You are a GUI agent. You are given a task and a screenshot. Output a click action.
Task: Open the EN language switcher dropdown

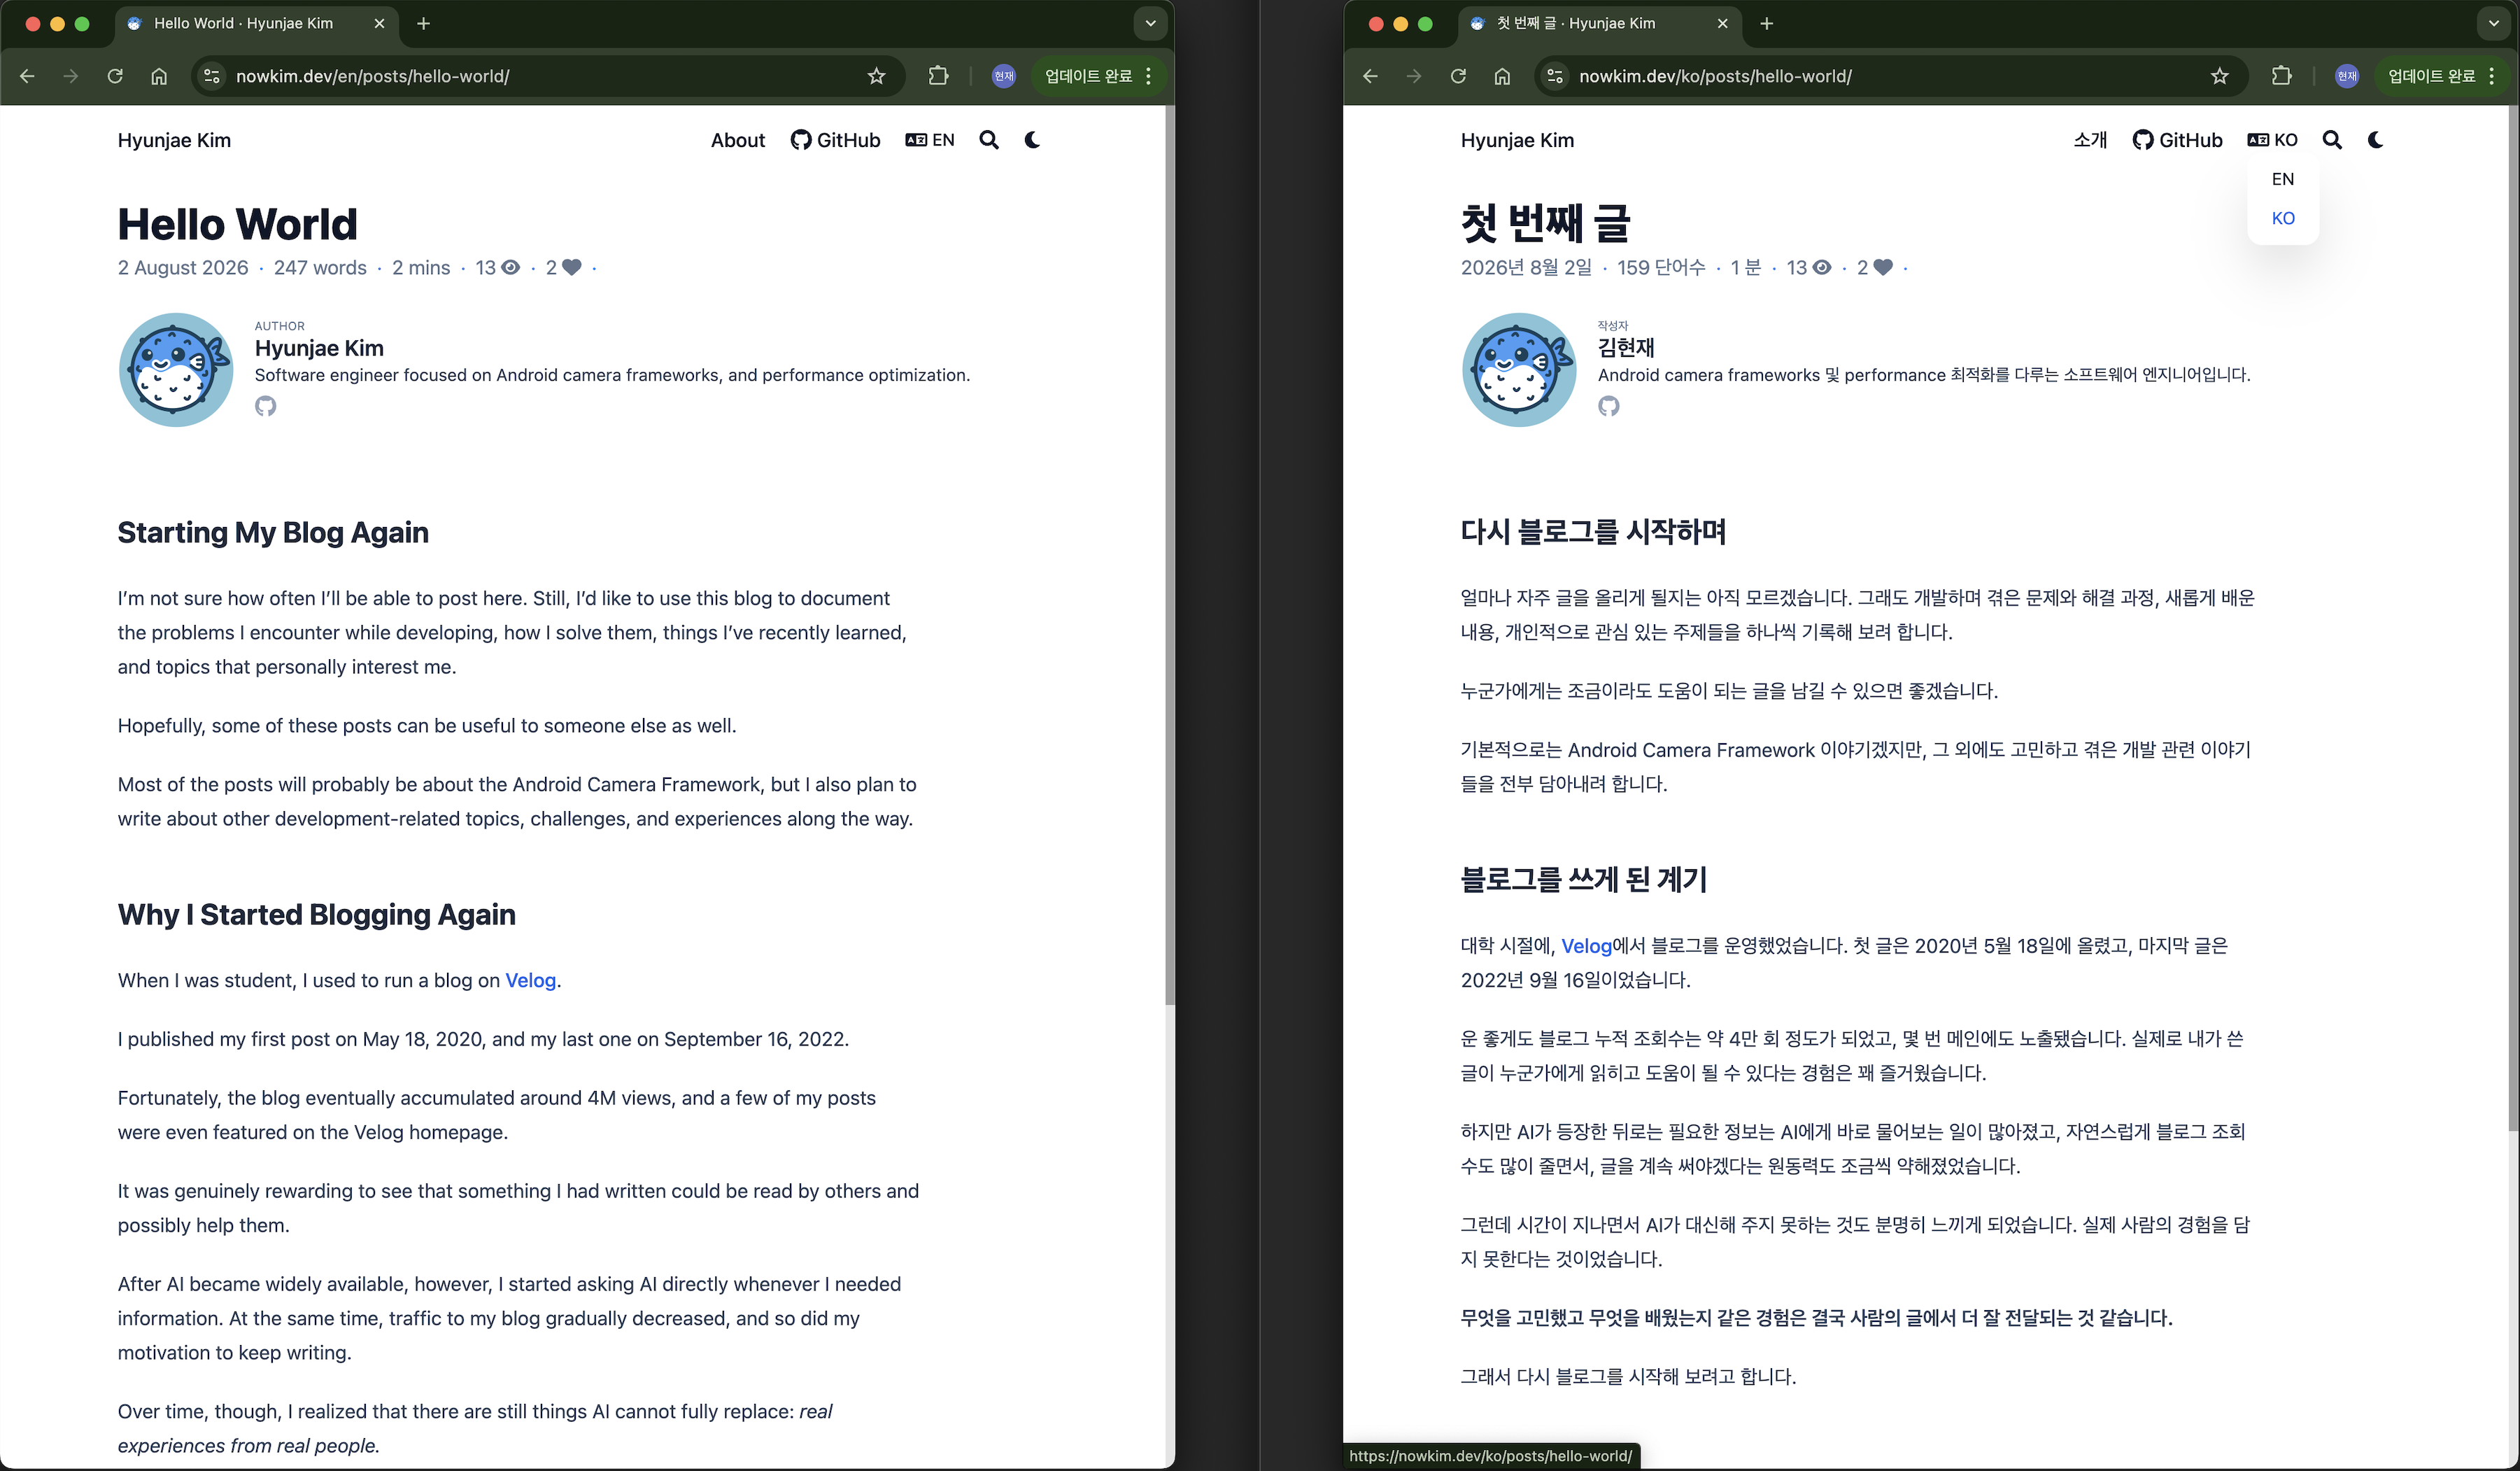point(929,140)
